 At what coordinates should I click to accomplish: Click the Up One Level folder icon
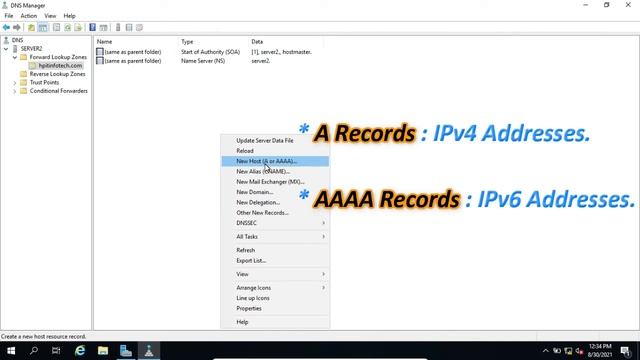tap(31, 27)
